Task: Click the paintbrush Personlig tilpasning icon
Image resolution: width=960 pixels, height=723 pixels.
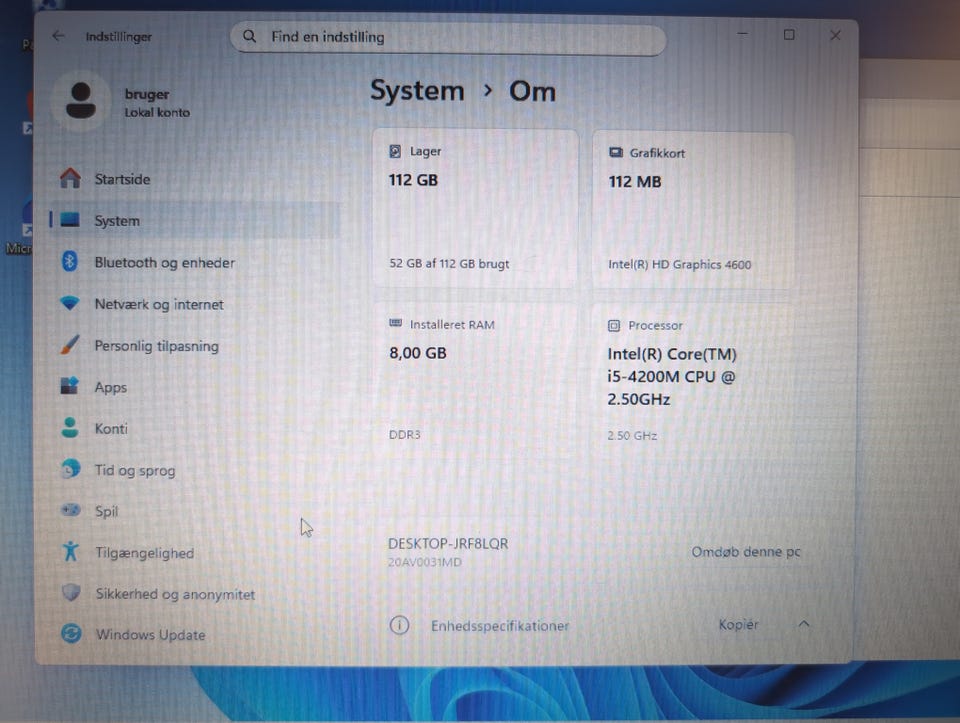Action: [70, 344]
